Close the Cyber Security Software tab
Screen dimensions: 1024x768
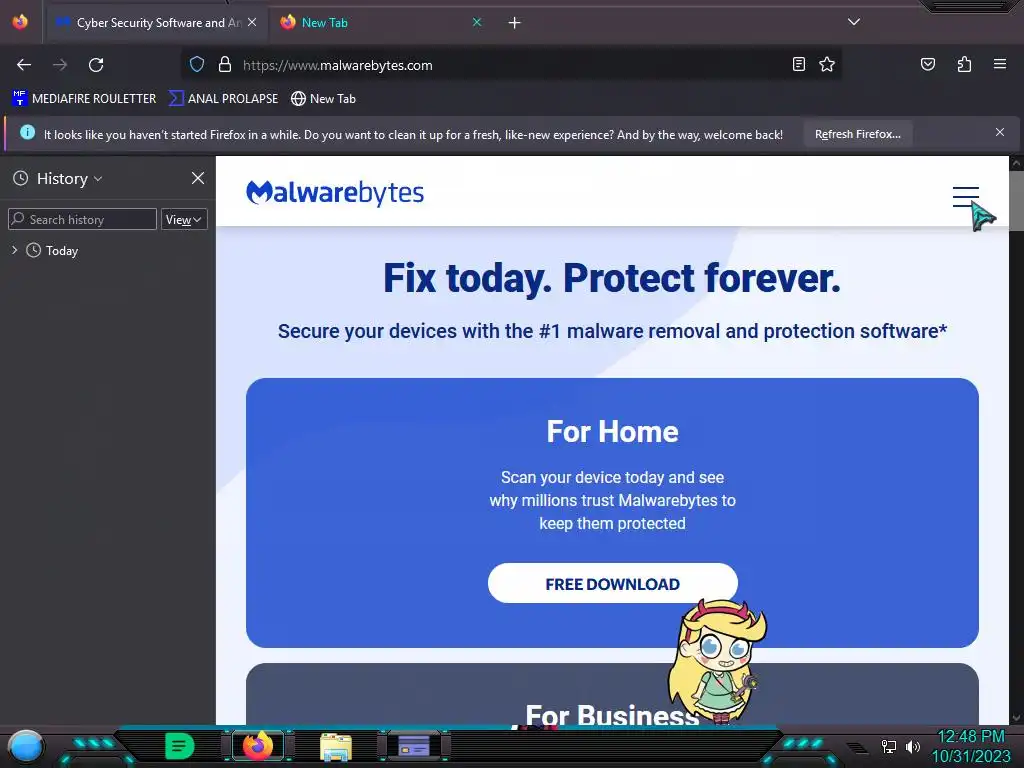coord(252,22)
